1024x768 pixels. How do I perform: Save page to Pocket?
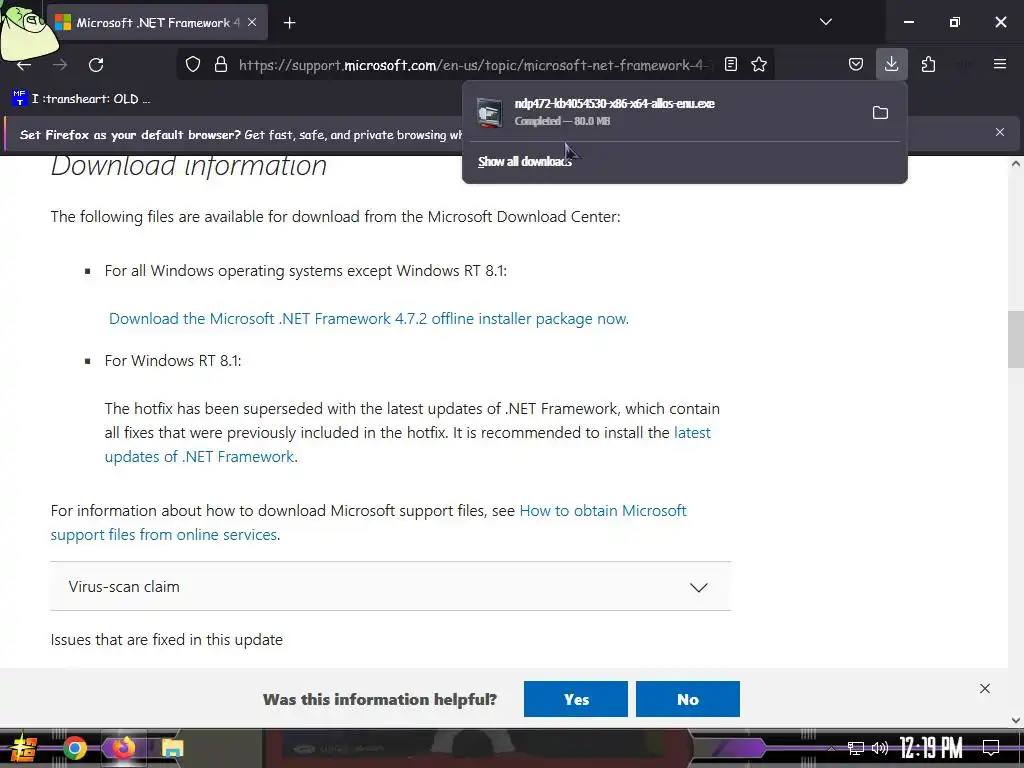pos(856,64)
